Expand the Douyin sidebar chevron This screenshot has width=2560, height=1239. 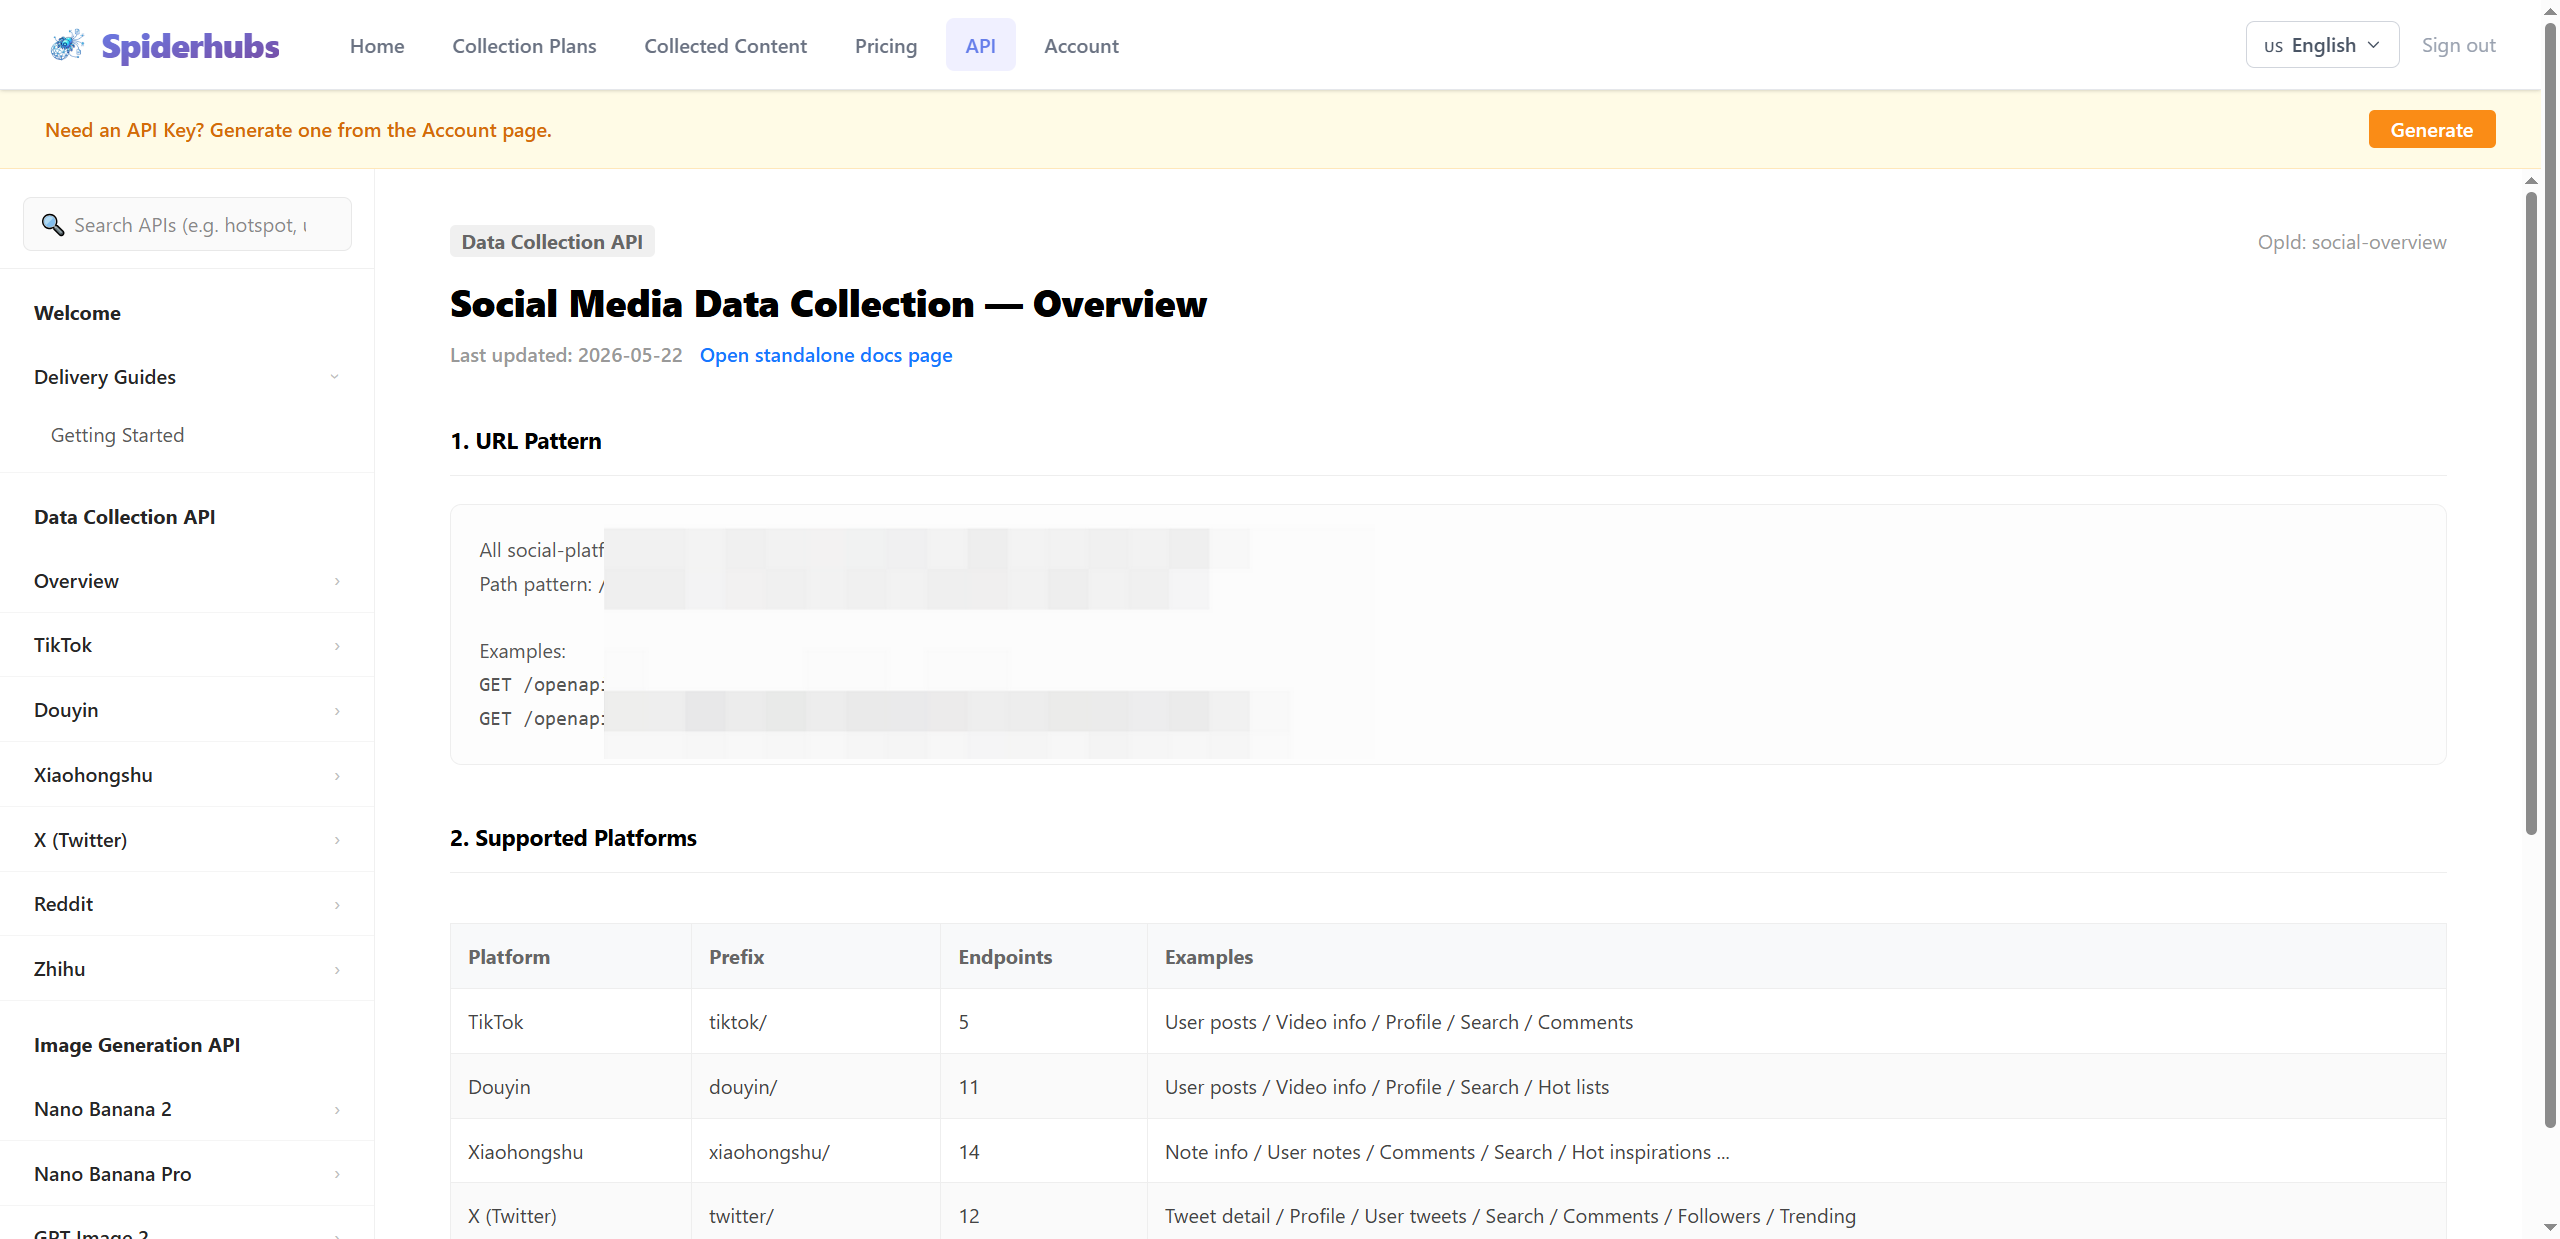point(337,711)
